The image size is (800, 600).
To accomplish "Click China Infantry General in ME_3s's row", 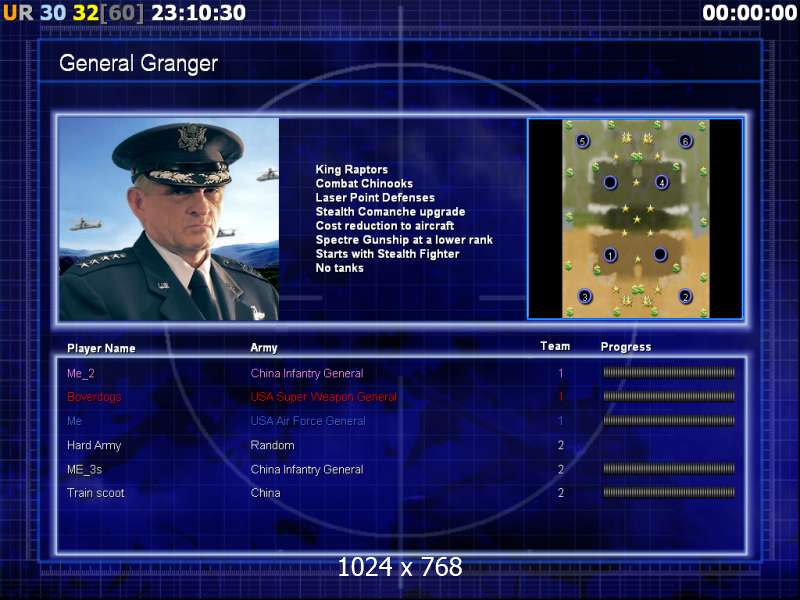I will 307,469.
